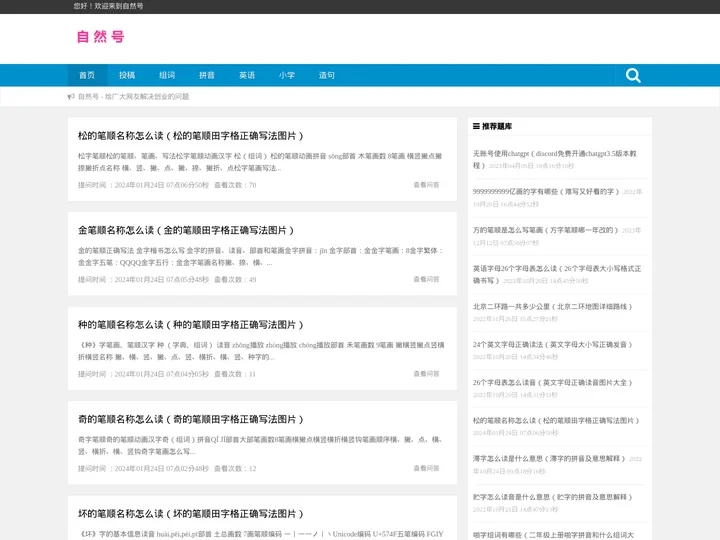Click timestamp 2024年01月24日 07点05分48秒

click(162, 280)
